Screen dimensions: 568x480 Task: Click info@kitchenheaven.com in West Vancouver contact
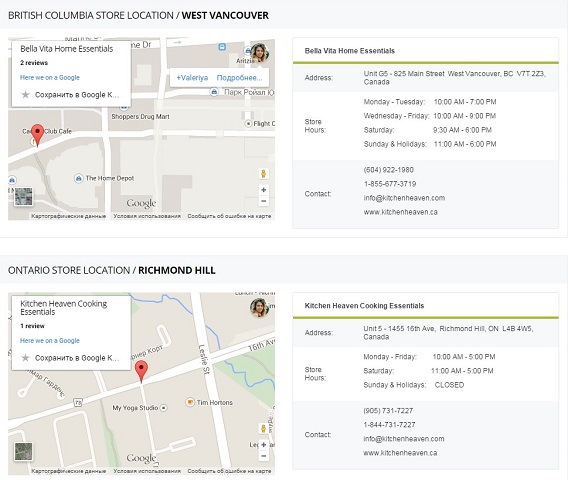coord(404,198)
